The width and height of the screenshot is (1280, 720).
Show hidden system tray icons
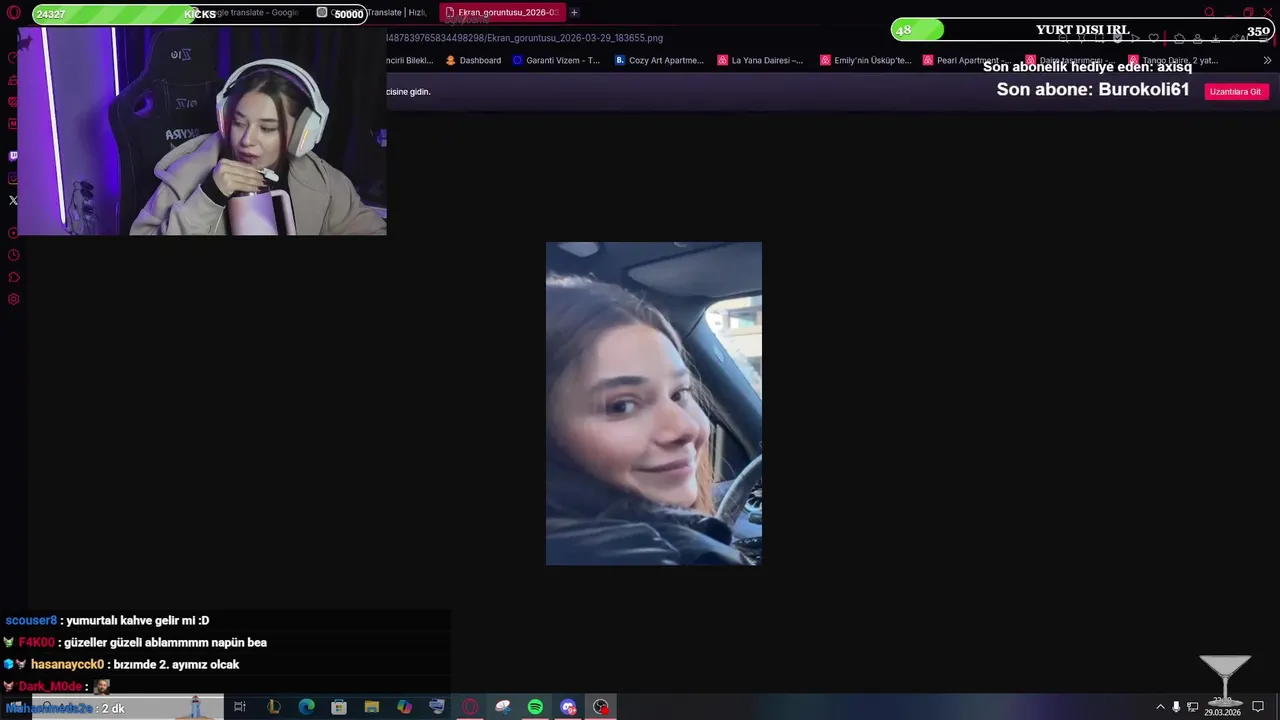coord(1160,707)
